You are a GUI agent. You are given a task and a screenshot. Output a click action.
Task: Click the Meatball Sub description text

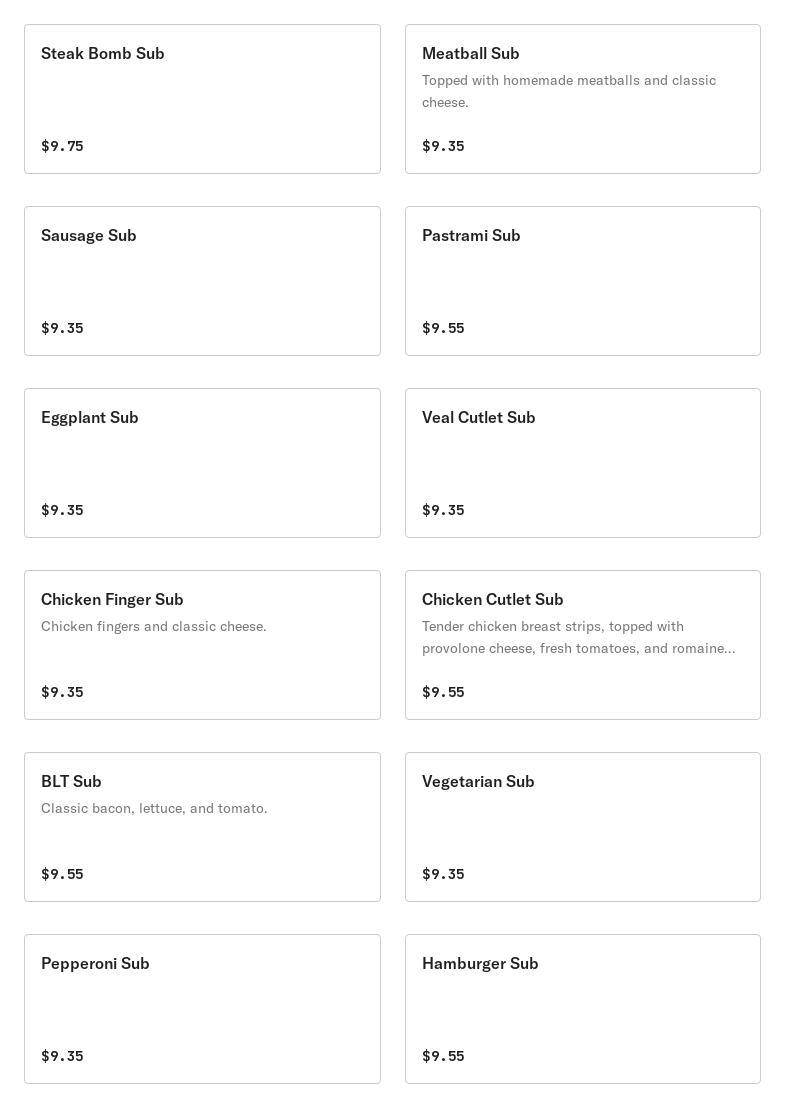(569, 91)
